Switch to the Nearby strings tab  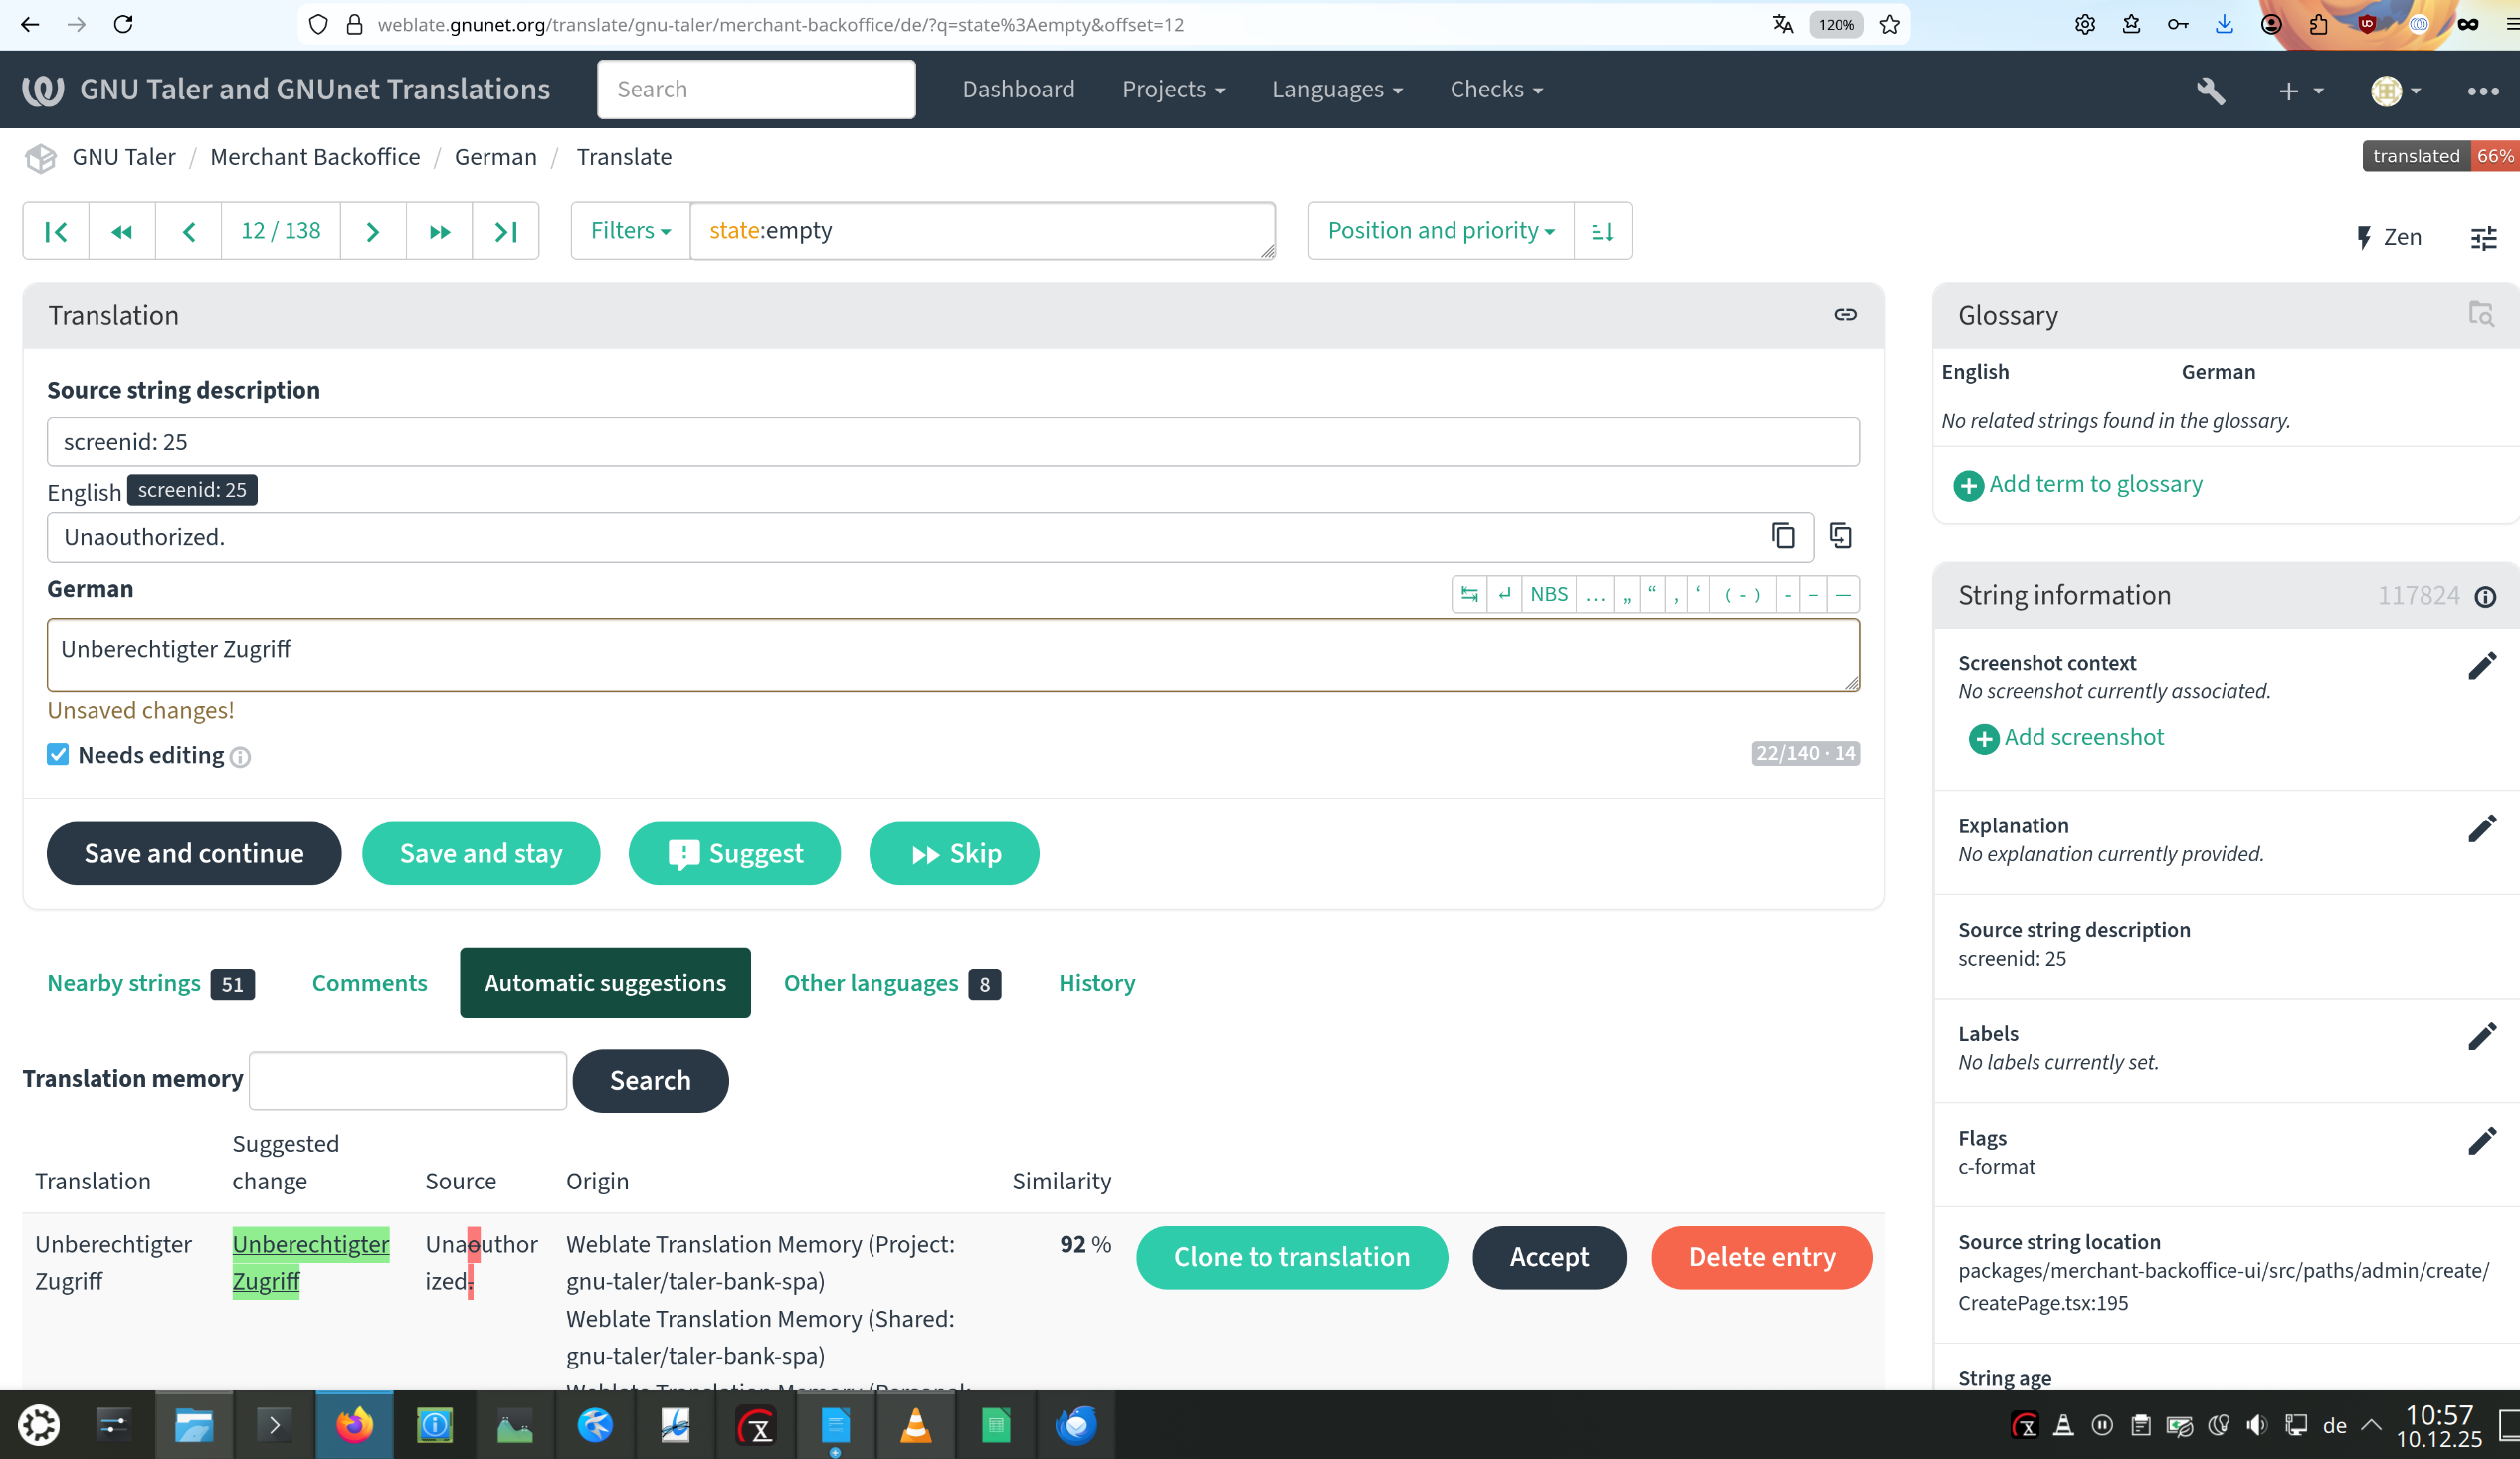click(124, 983)
